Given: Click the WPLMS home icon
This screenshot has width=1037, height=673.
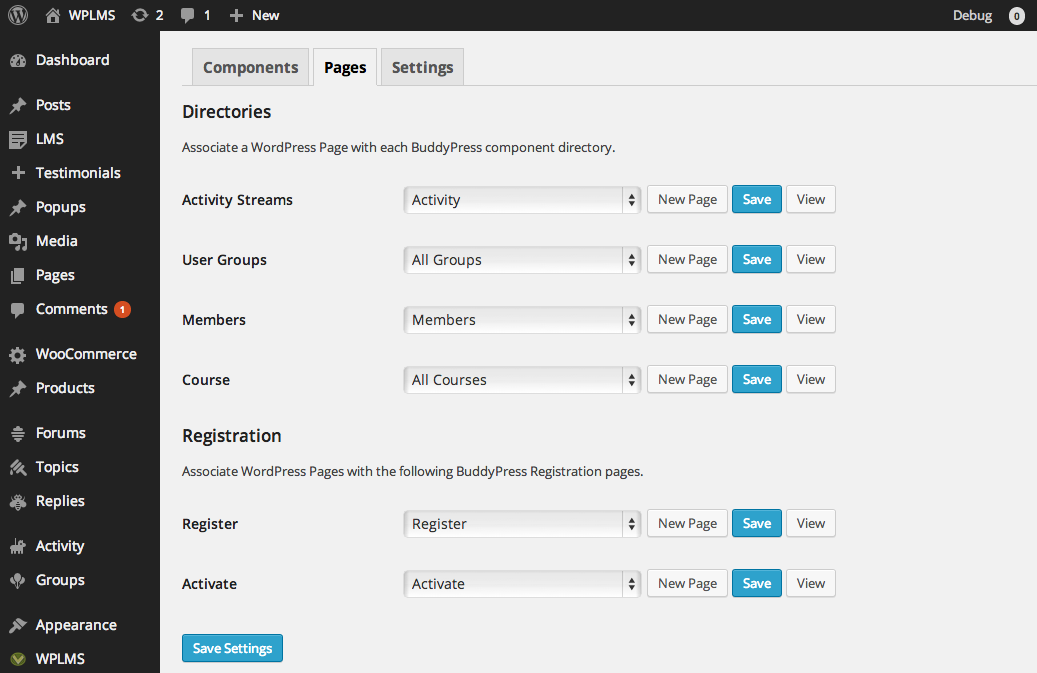Looking at the screenshot, I should click(x=53, y=15).
